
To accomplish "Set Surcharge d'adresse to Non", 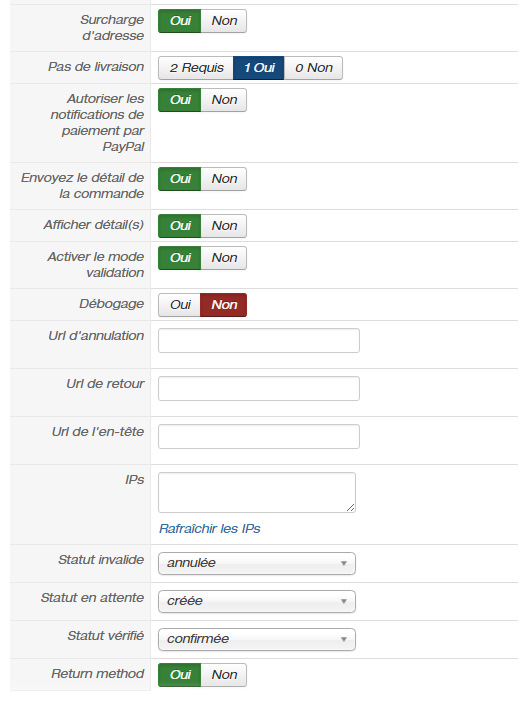I will [x=224, y=21].
